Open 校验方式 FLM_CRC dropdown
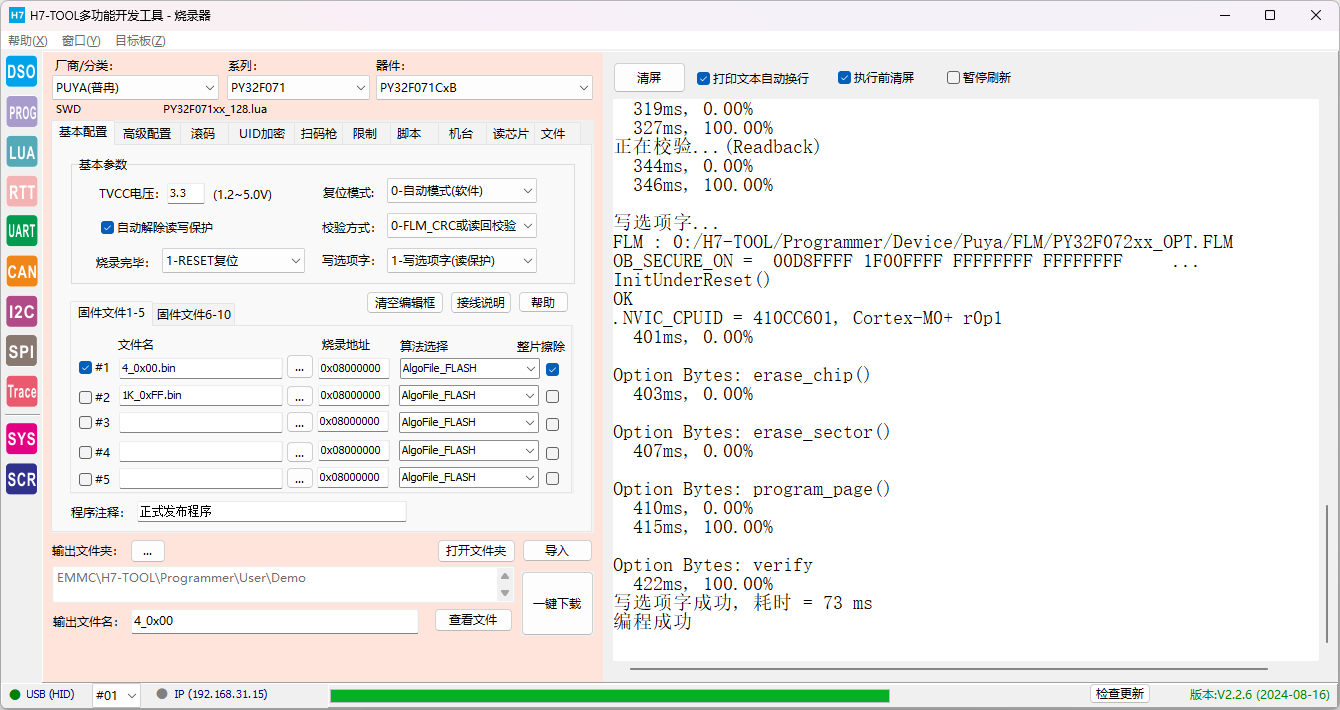The width and height of the screenshot is (1340, 710). pos(462,226)
